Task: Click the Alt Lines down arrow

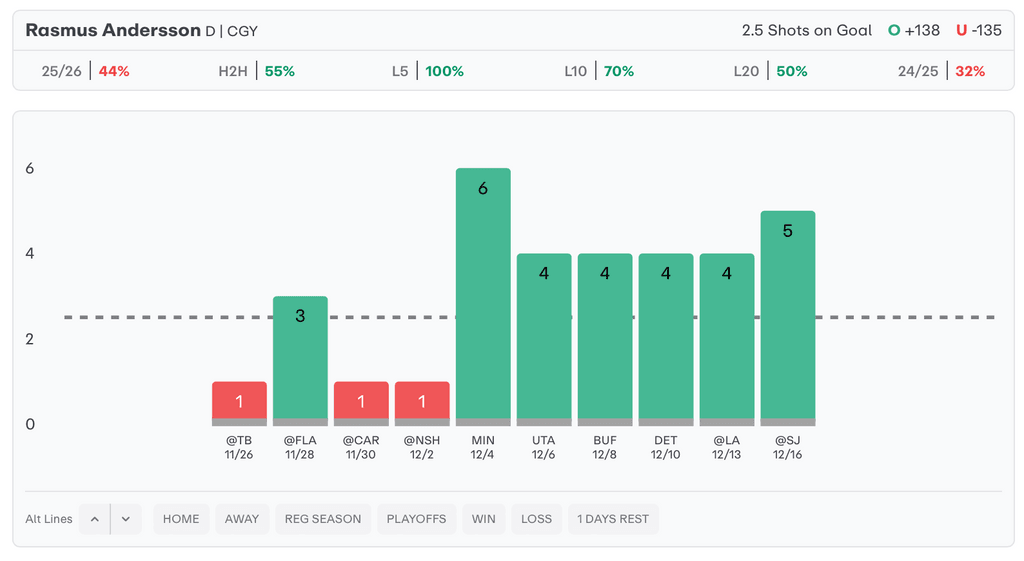Action: (x=126, y=519)
